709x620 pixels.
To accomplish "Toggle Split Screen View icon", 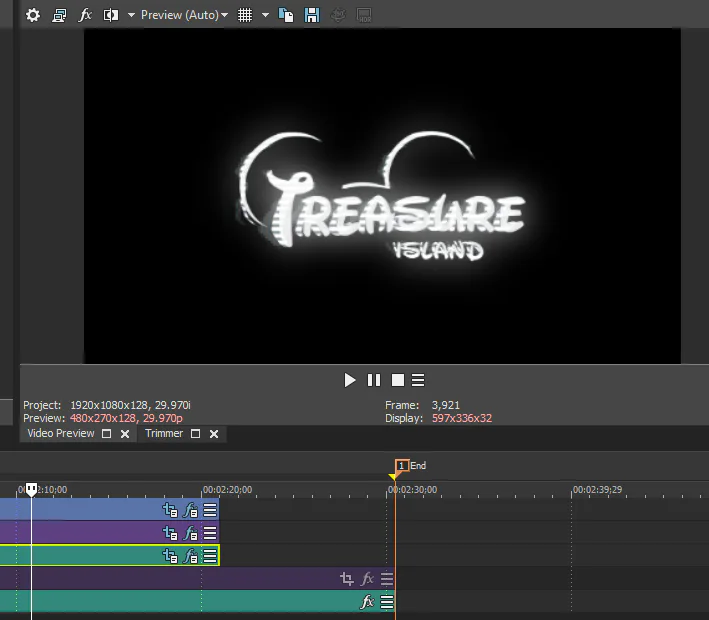I will [x=111, y=15].
